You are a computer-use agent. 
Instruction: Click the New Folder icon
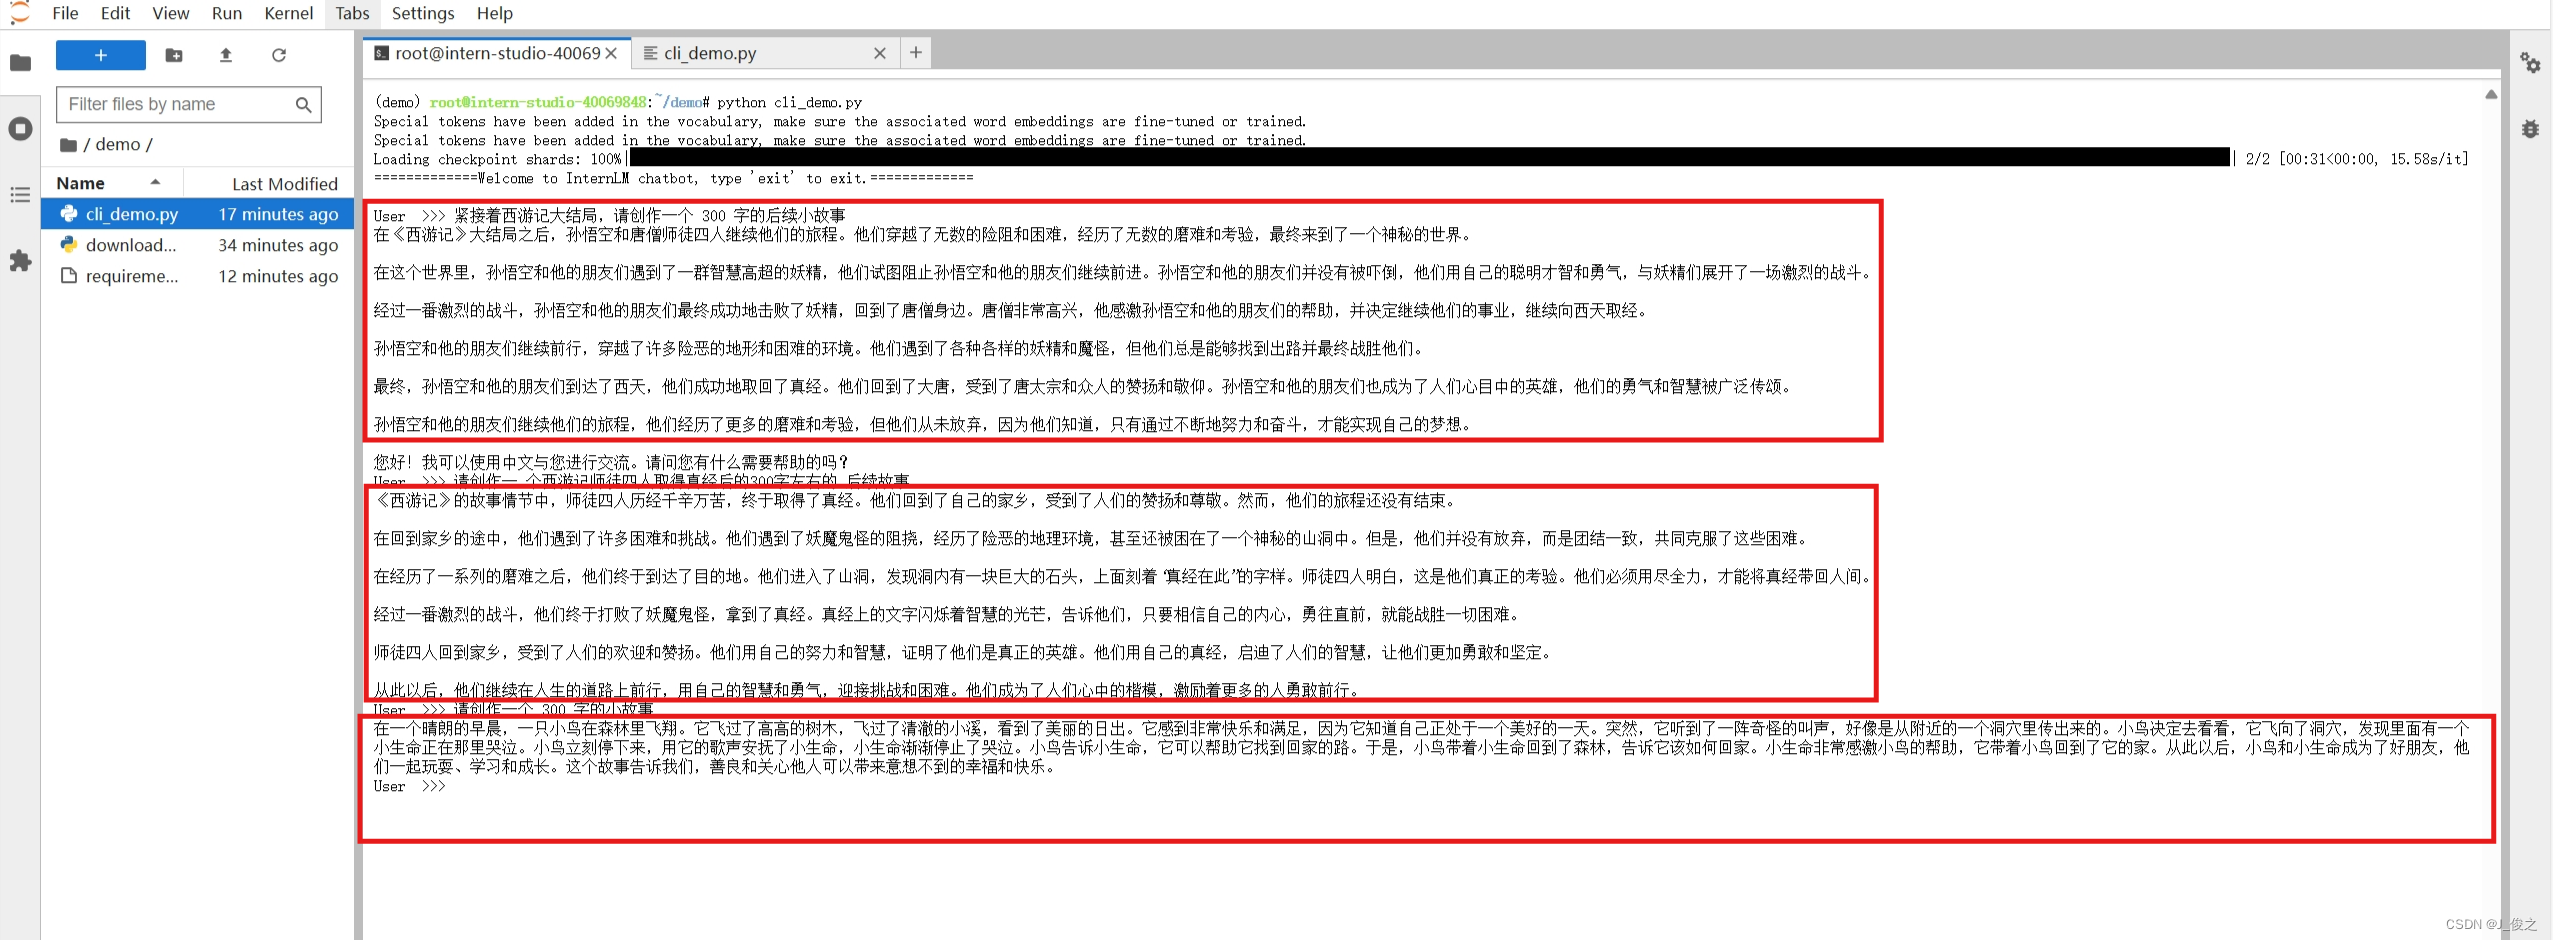[x=174, y=55]
